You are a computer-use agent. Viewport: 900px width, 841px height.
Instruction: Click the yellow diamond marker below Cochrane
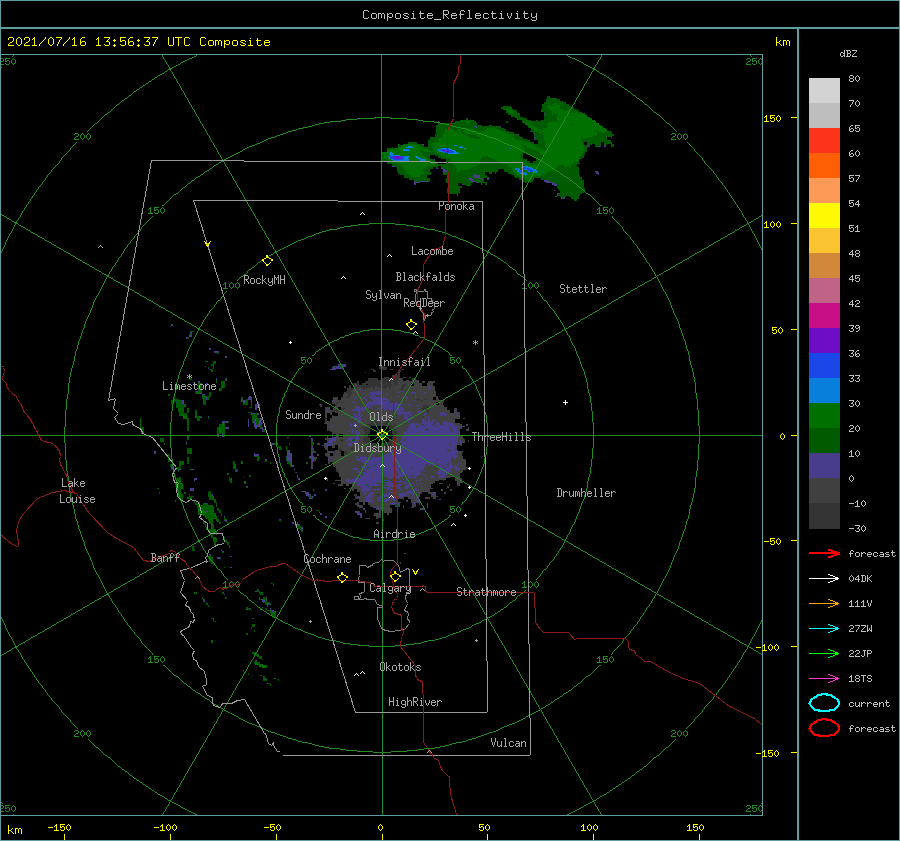pyautogui.click(x=342, y=577)
